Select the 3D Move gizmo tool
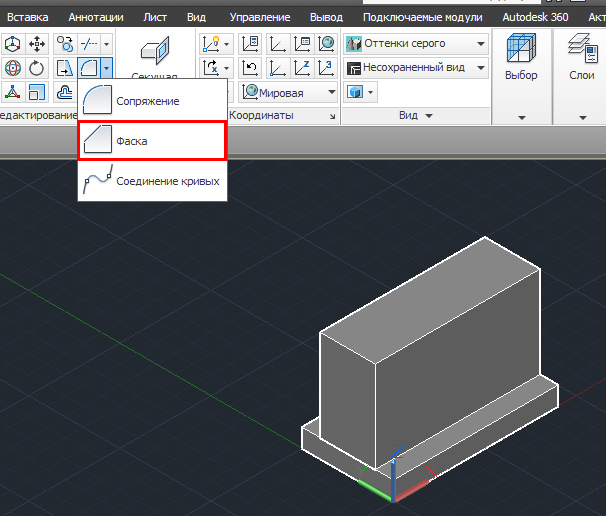The width and height of the screenshot is (606, 516). 13,44
